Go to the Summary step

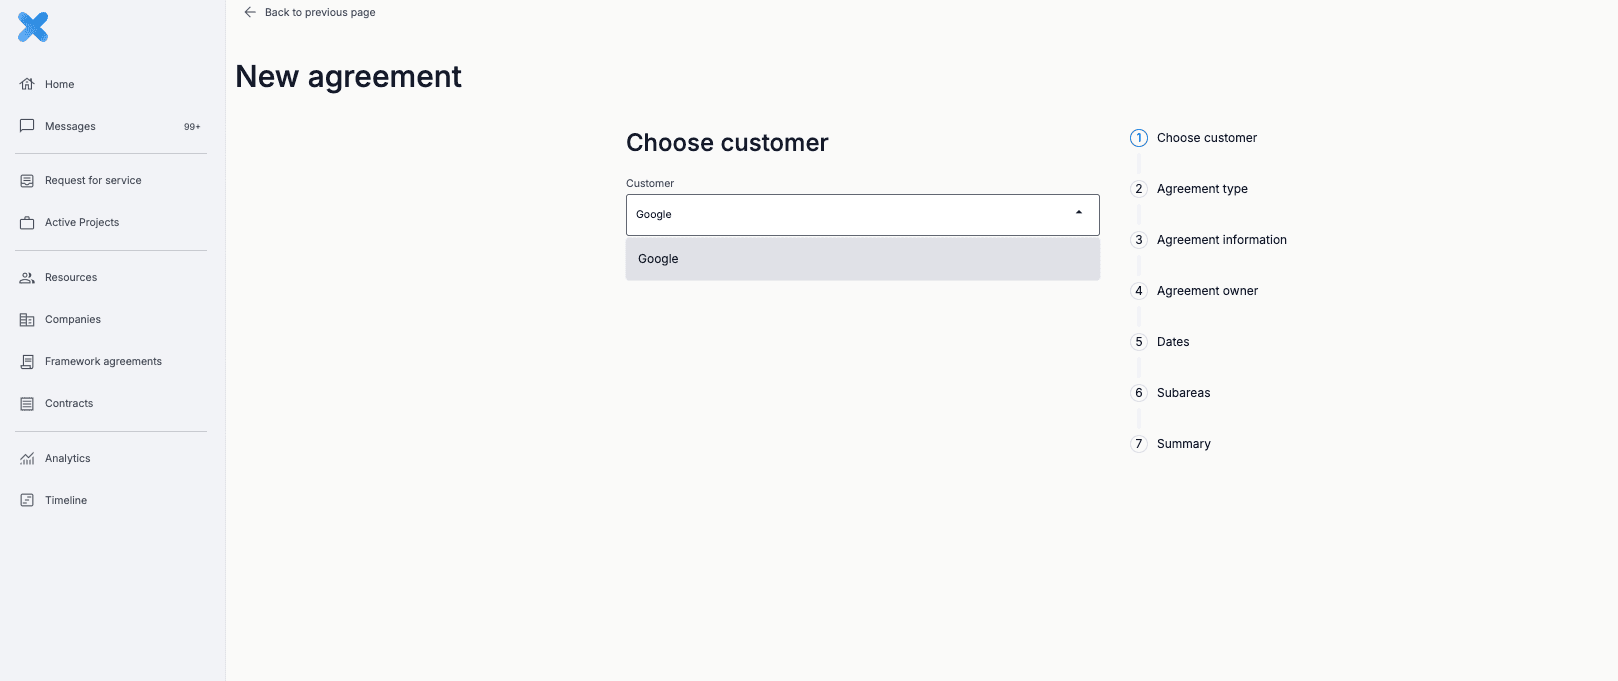[x=1183, y=444]
